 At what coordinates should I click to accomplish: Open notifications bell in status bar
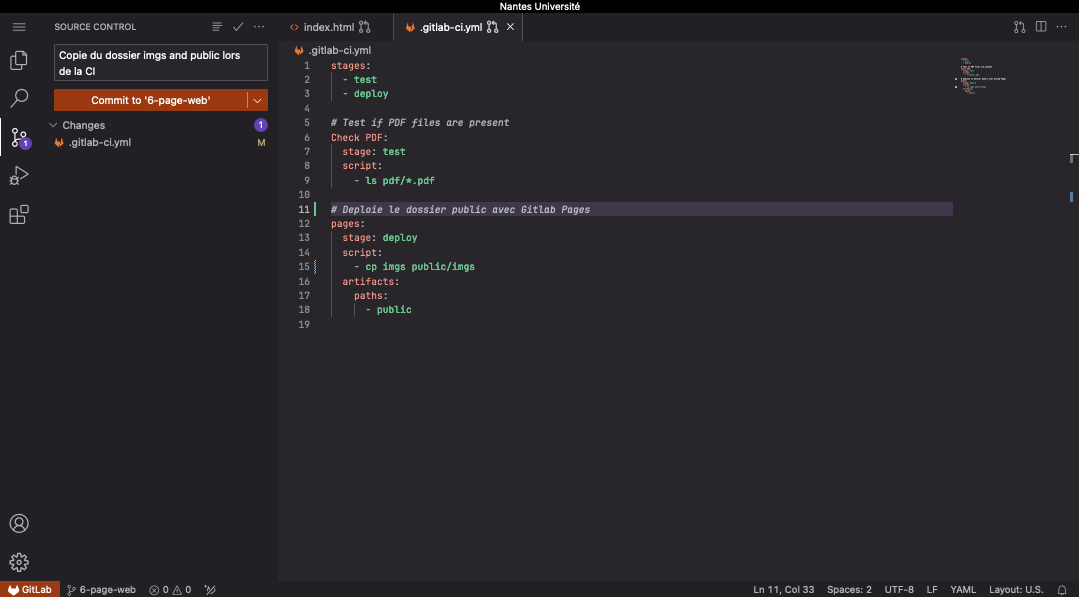click(x=1062, y=589)
